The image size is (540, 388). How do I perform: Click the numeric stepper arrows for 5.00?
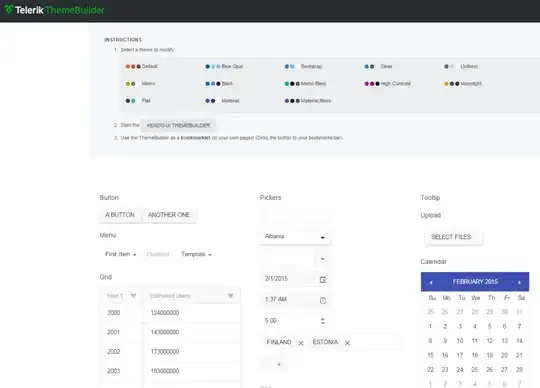(323, 321)
